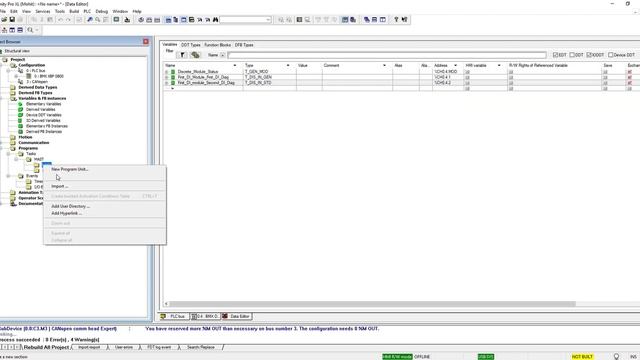Viewport: 640px width, 360px height.
Task: Open the toolbar combo box next to the binoculars
Action: point(268,20)
